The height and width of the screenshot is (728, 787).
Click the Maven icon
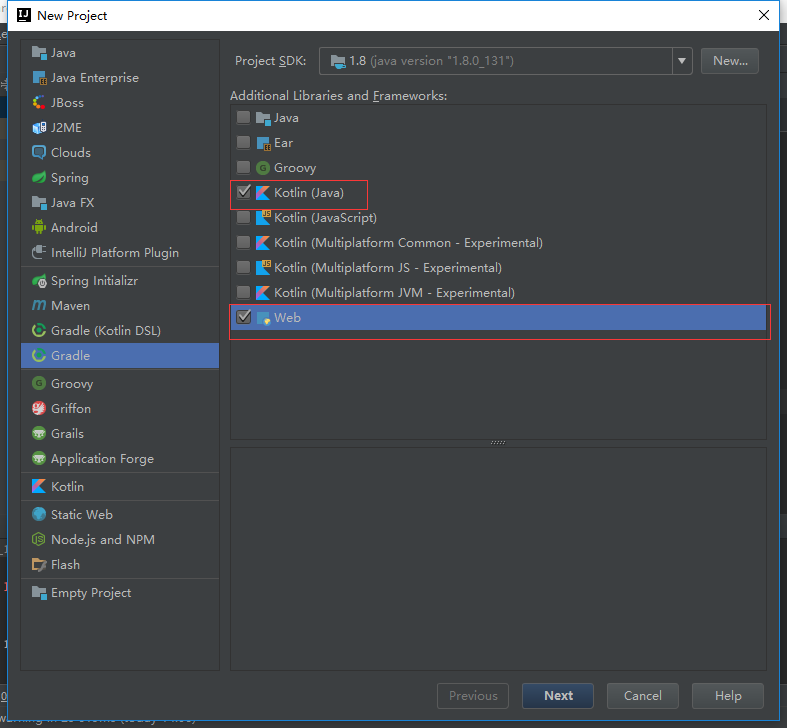point(39,306)
